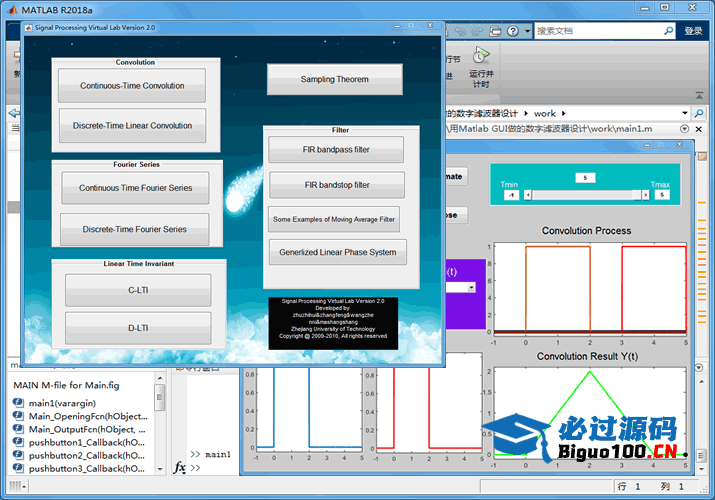715x500 pixels.
Task: Click the Run and Time (运行并计时) icon
Action: (x=481, y=67)
